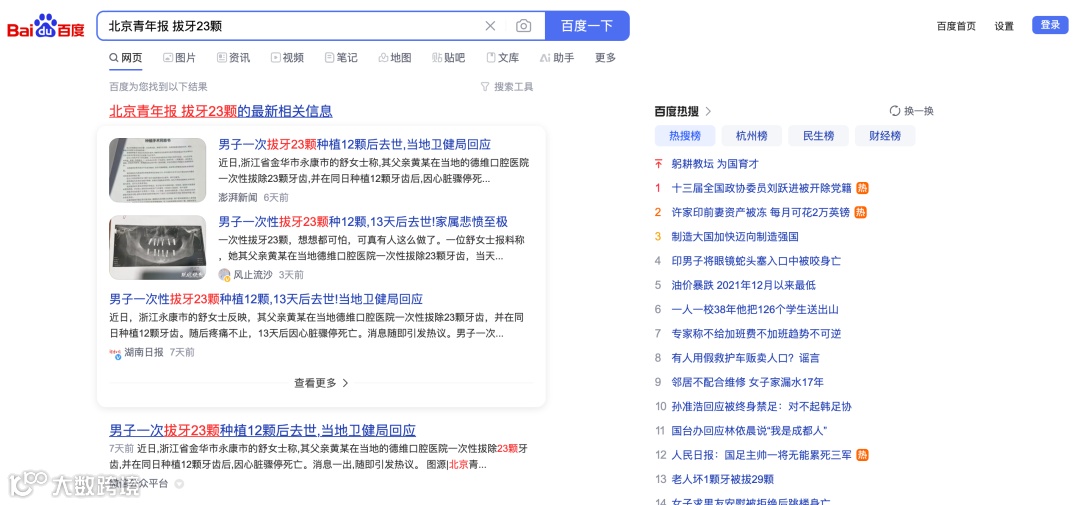
Task: Open 男子一次拔牙23颗种植12颗后去世 news card title
Action: [355, 145]
